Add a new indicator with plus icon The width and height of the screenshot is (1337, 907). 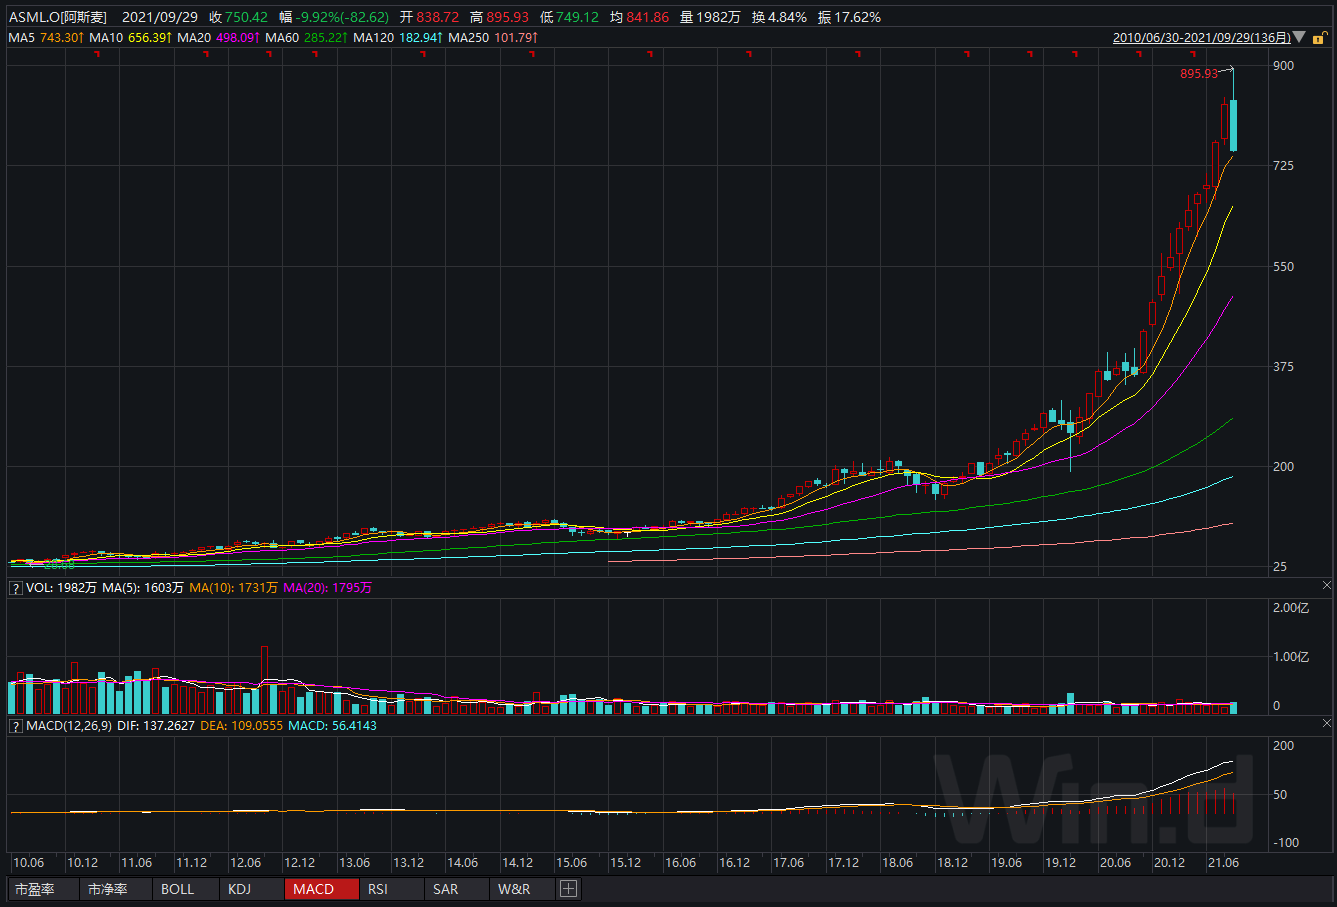tap(568, 889)
